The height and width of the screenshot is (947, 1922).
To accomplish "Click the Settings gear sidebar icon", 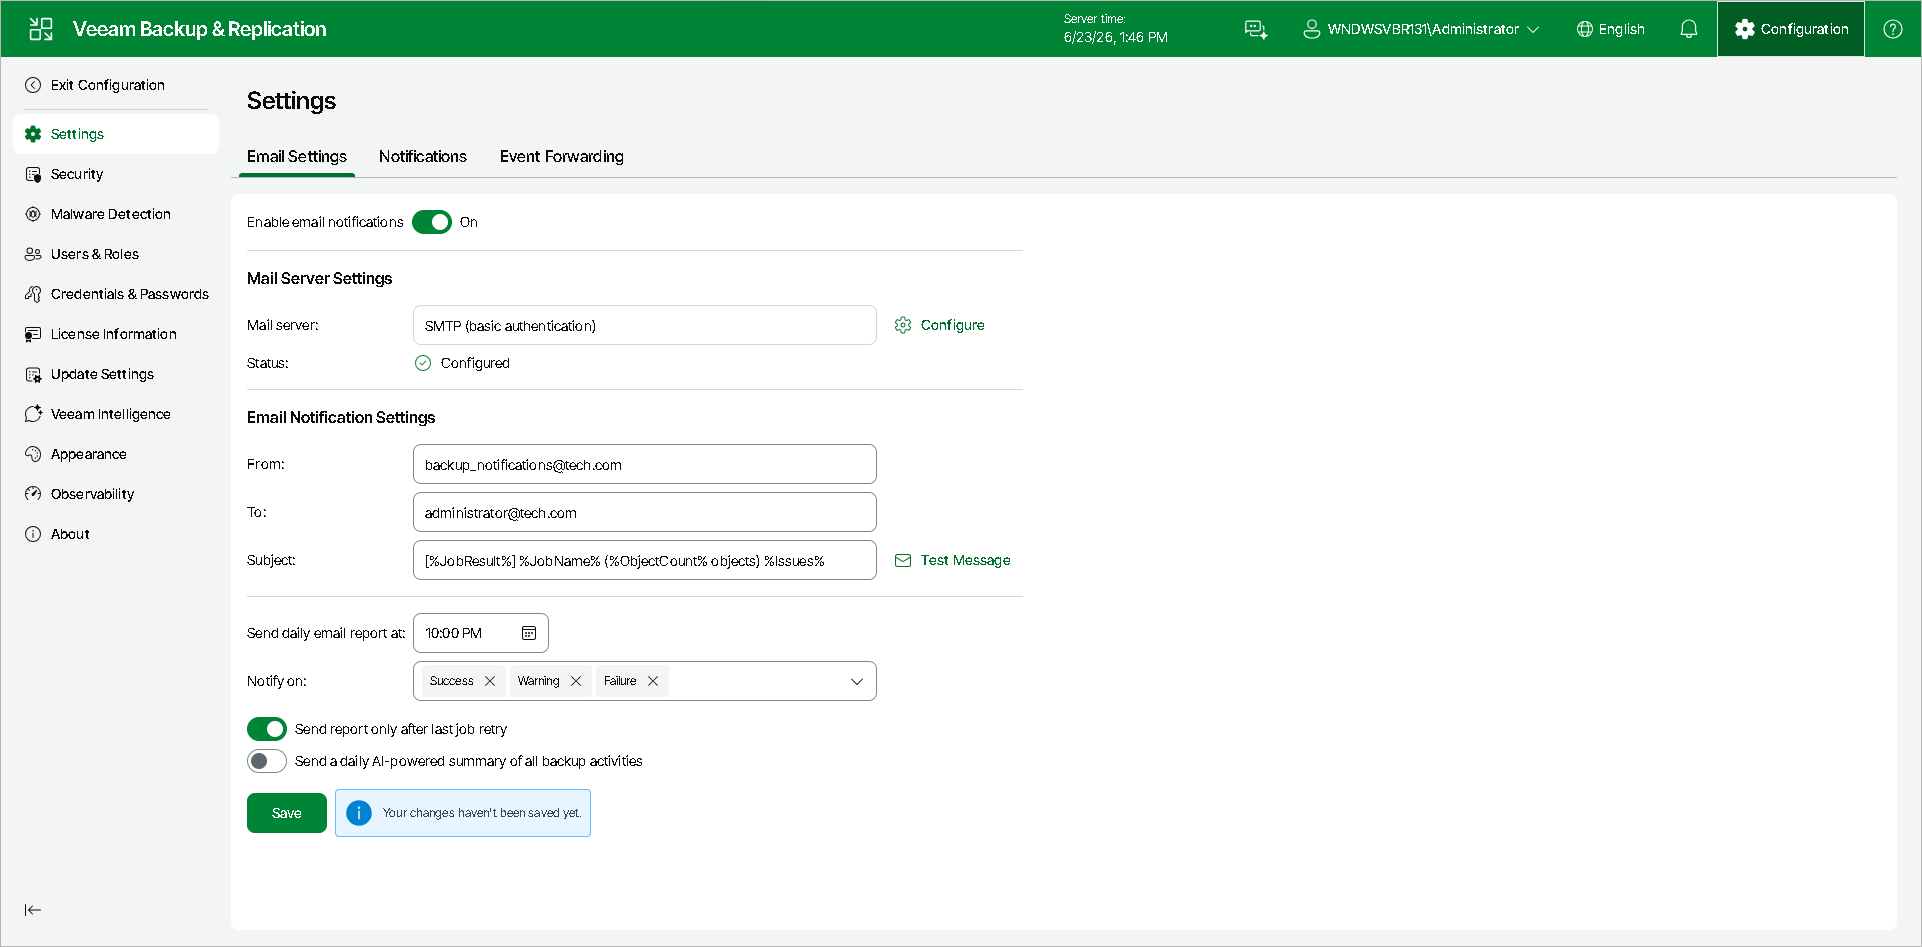I will [33, 134].
